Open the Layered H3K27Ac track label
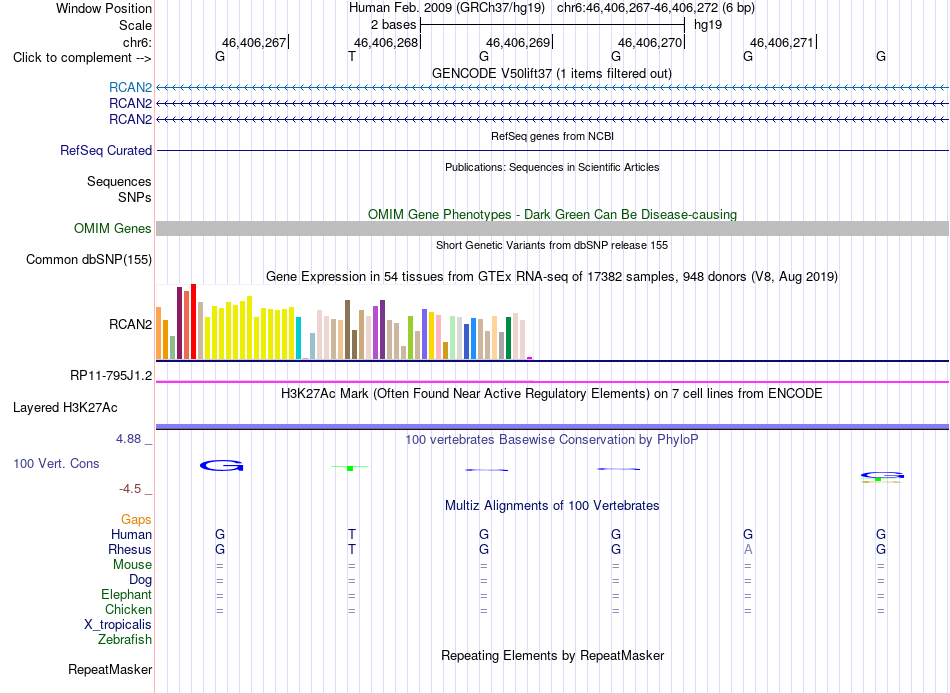This screenshot has height=693, width=950. pyautogui.click(x=65, y=408)
